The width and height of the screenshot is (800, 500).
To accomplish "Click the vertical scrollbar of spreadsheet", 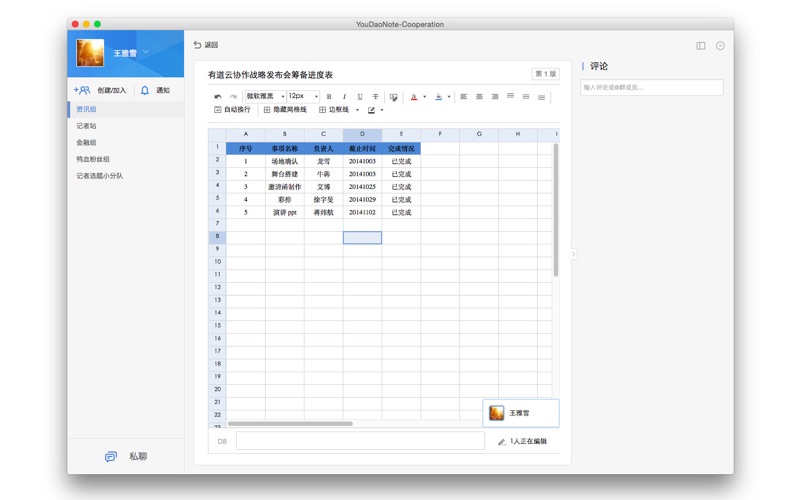I will click(x=556, y=210).
